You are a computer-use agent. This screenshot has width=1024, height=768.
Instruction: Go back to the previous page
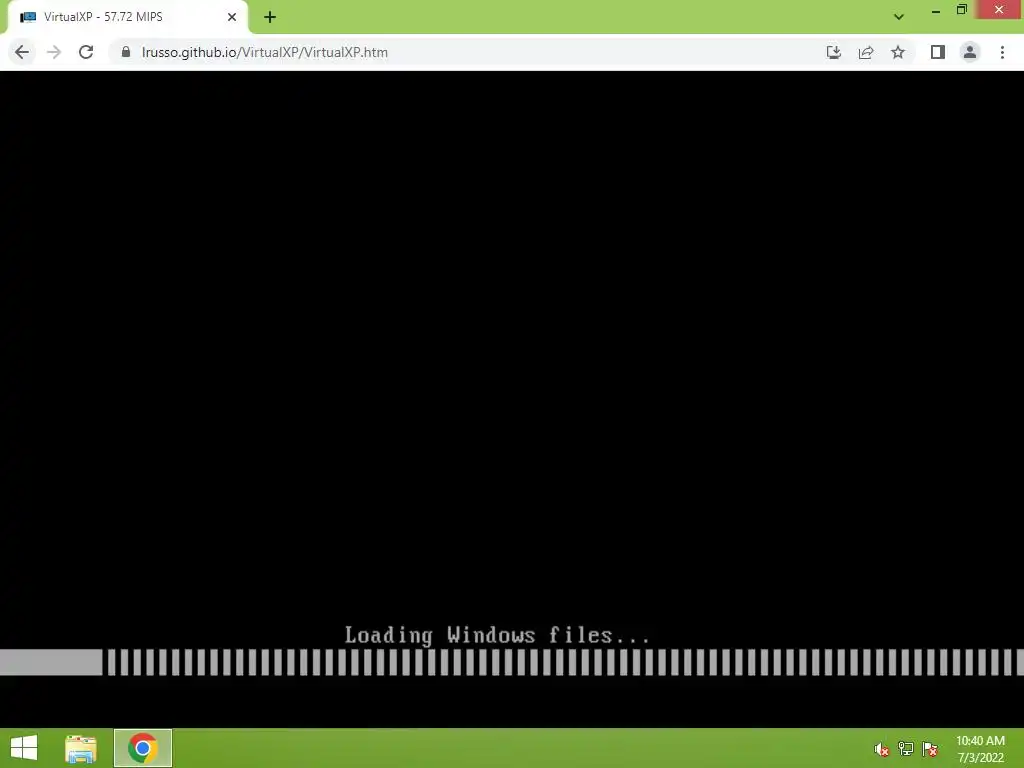click(22, 52)
